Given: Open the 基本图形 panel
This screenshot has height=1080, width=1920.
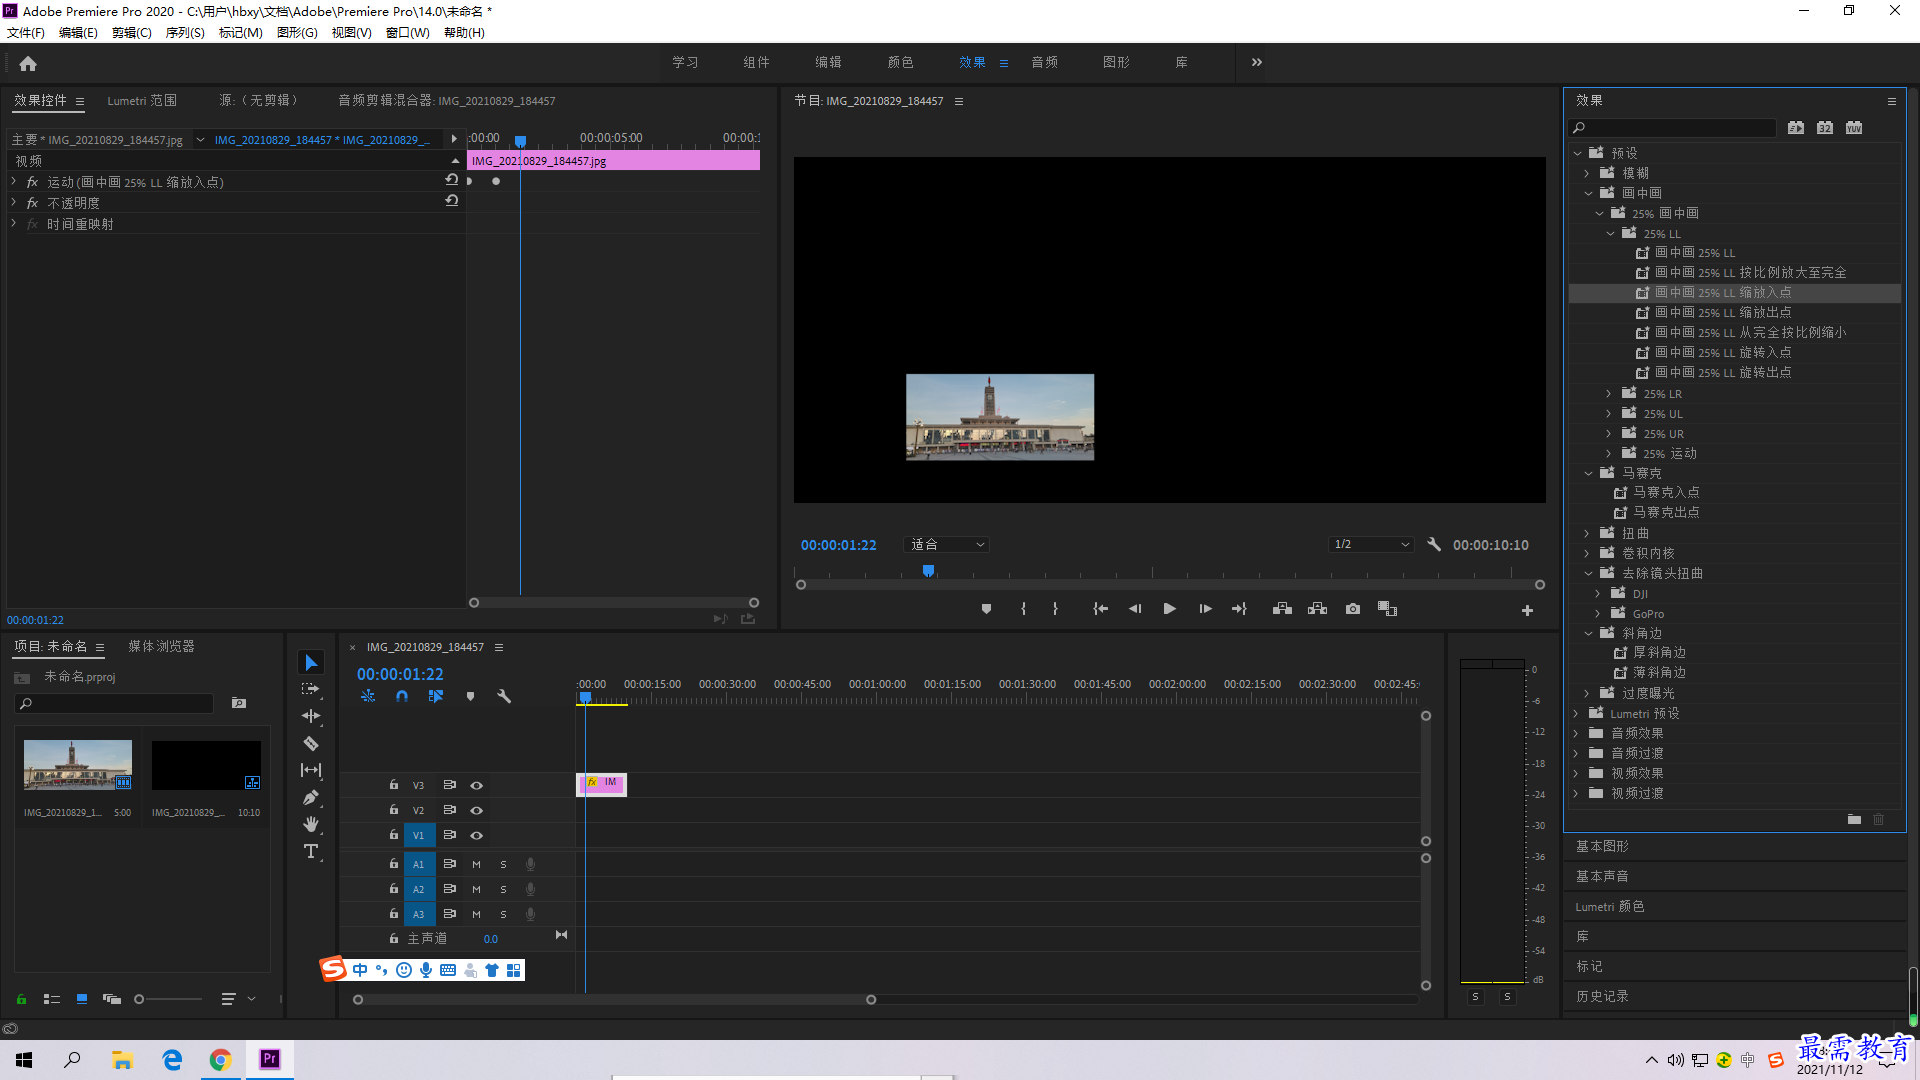Looking at the screenshot, I should click(x=1602, y=846).
